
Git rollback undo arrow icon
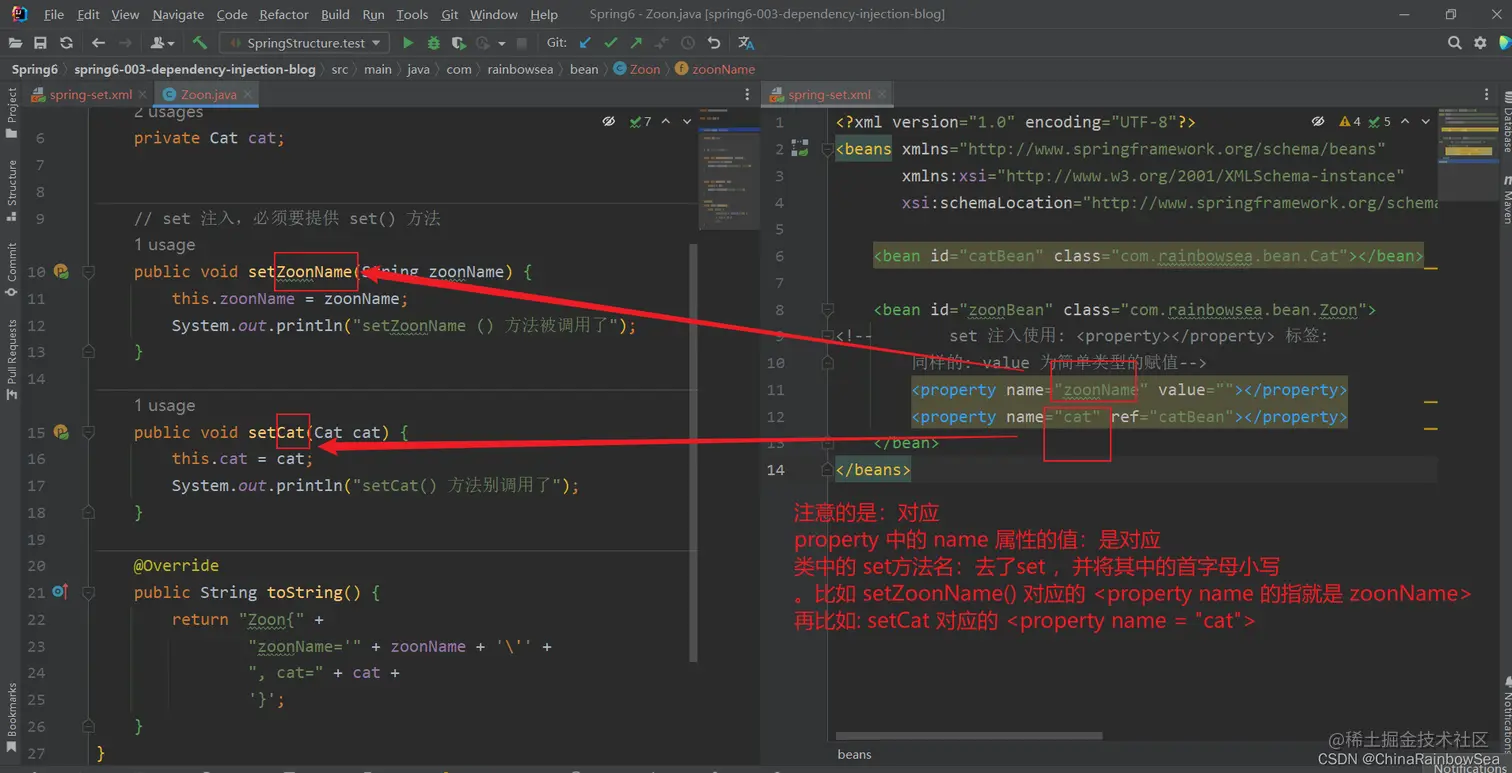713,43
